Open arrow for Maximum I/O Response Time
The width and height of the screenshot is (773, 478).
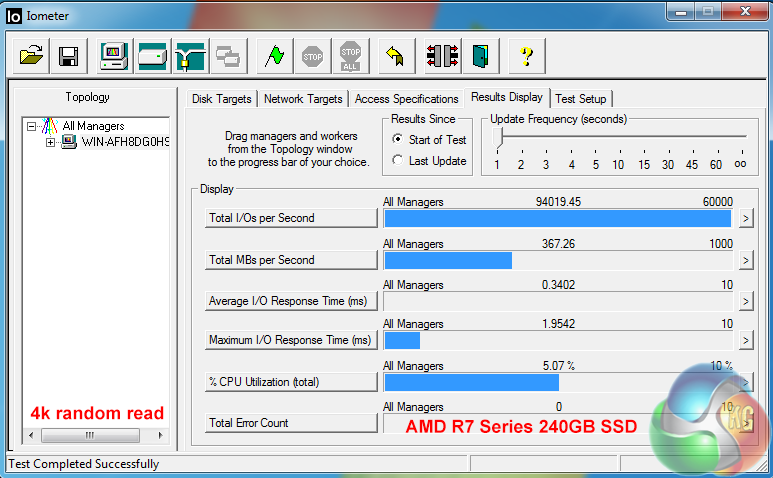[746, 340]
